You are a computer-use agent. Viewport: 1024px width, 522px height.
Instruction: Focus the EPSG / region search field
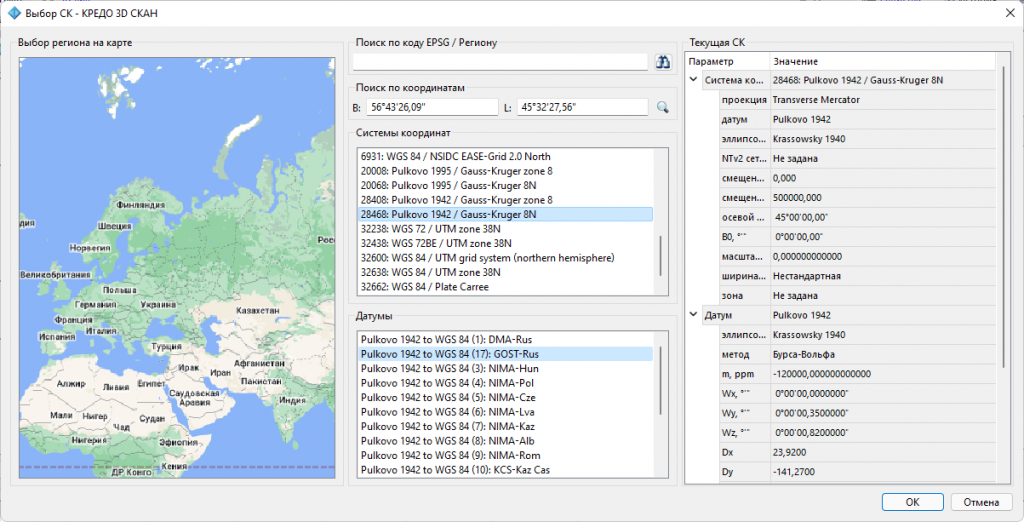[x=500, y=62]
